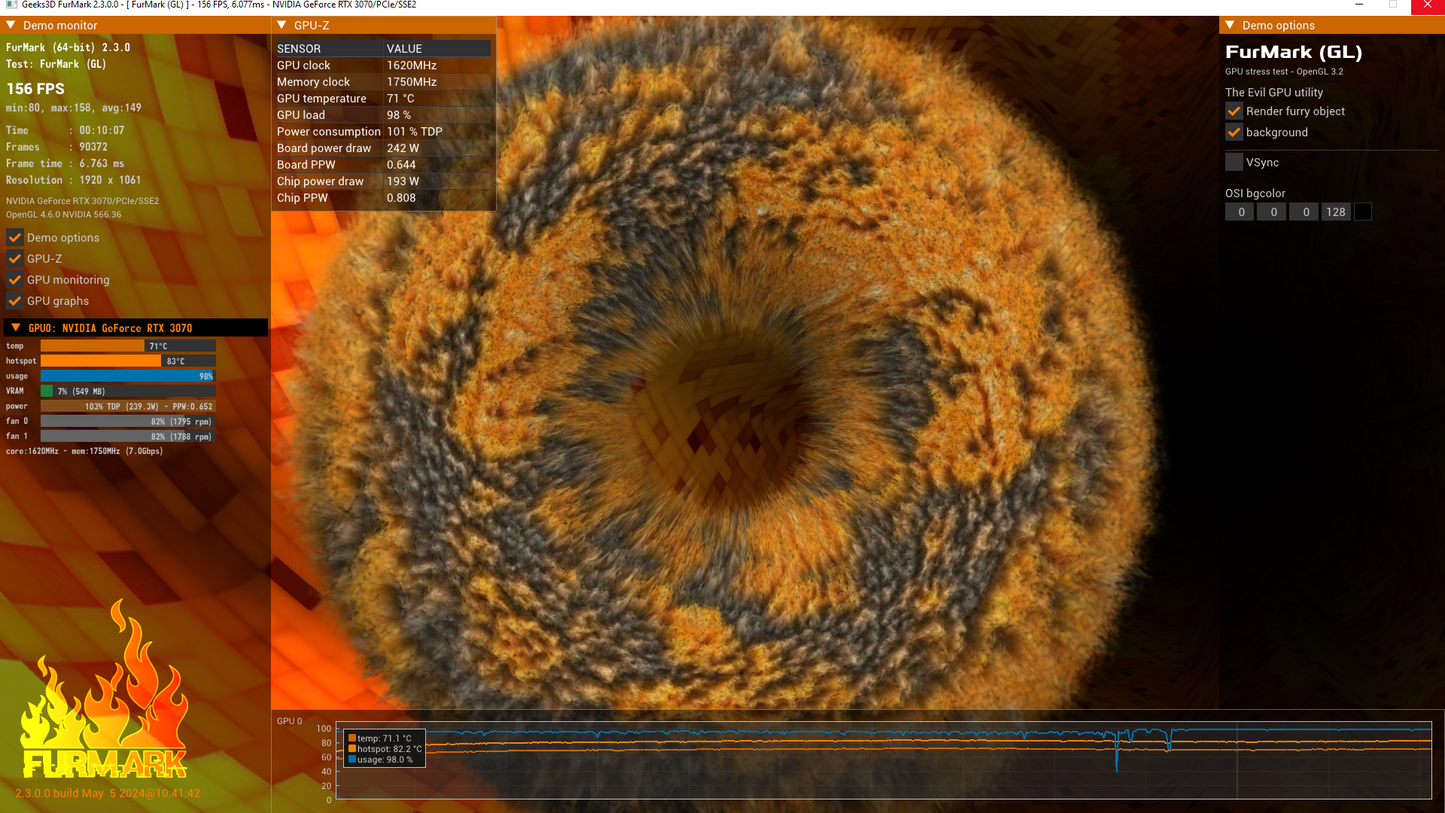The height and width of the screenshot is (813, 1445).
Task: Toggle the GPU monitoring checkbox
Action: click(x=15, y=280)
